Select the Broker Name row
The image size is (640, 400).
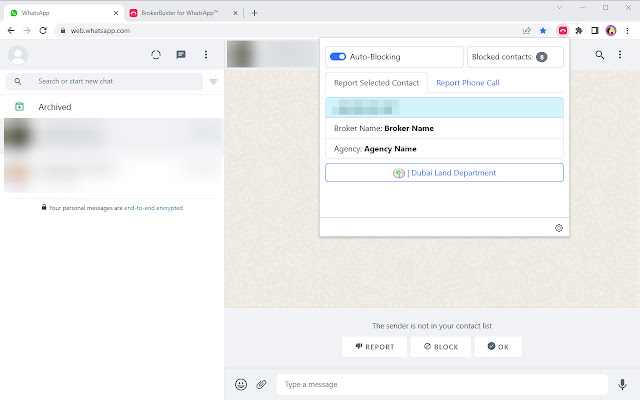pos(444,128)
